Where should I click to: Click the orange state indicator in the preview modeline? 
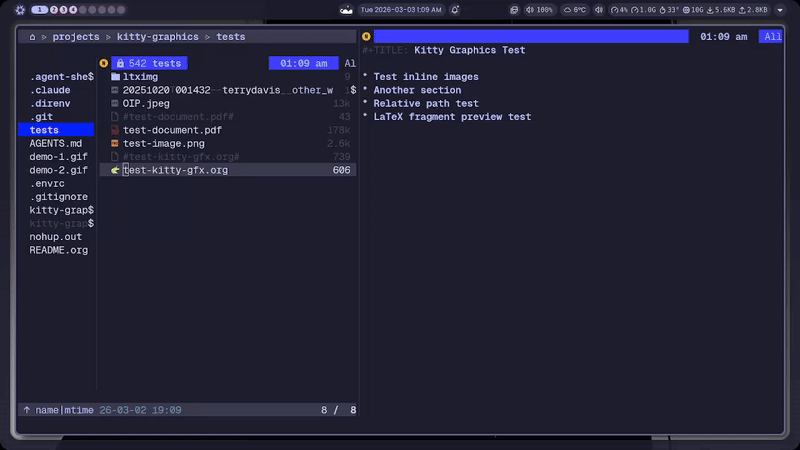(366, 36)
